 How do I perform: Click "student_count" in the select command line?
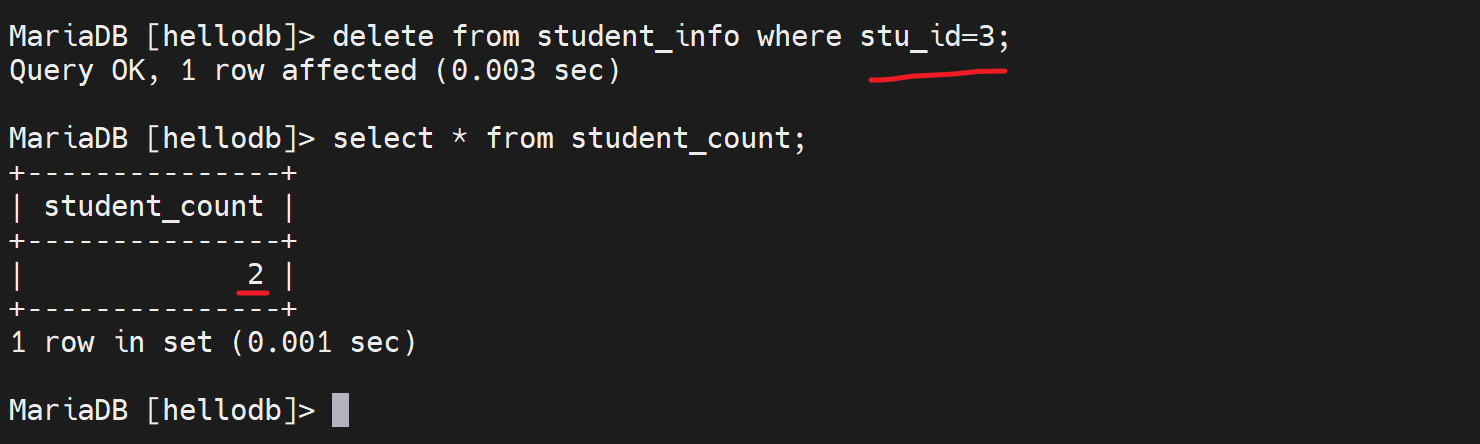pyautogui.click(x=680, y=139)
